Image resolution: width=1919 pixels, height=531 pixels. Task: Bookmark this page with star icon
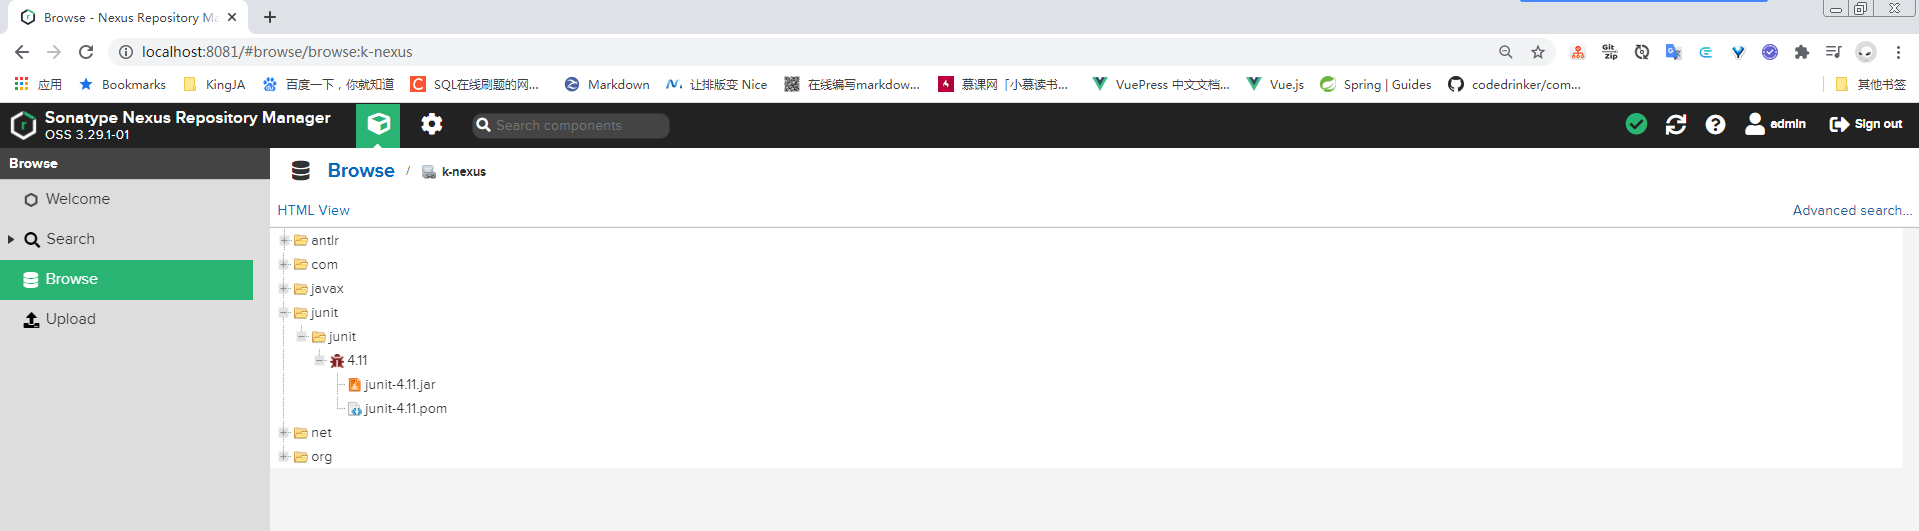tap(1538, 52)
